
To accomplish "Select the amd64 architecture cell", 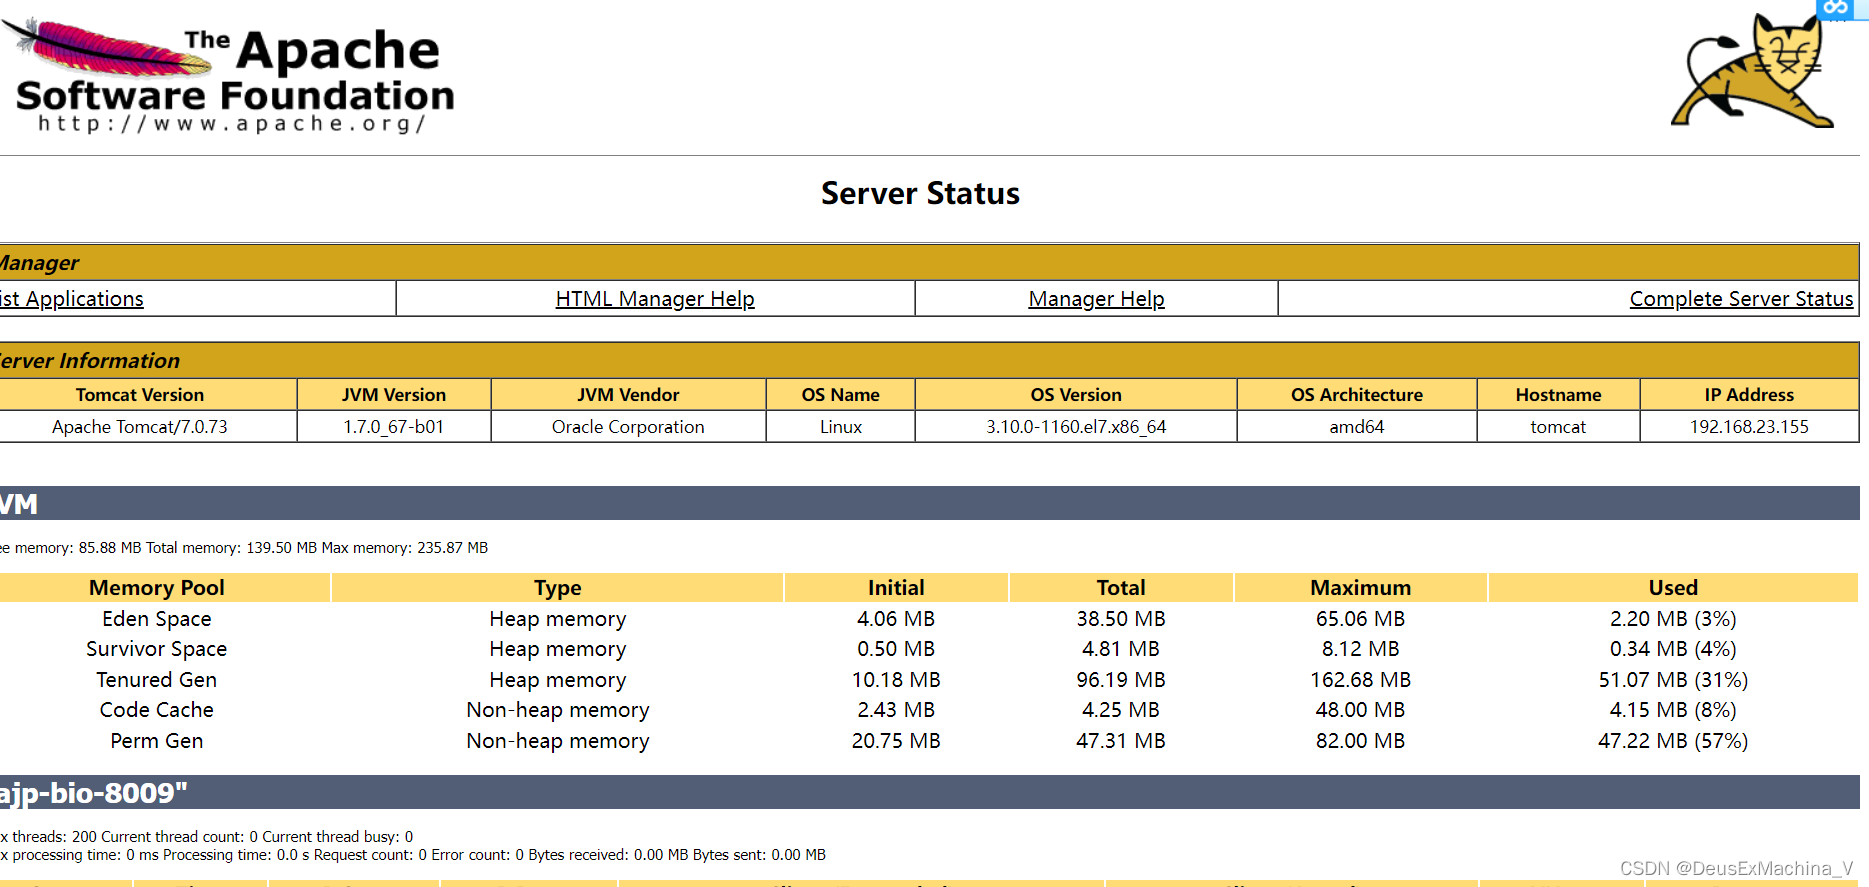I will point(1357,427).
